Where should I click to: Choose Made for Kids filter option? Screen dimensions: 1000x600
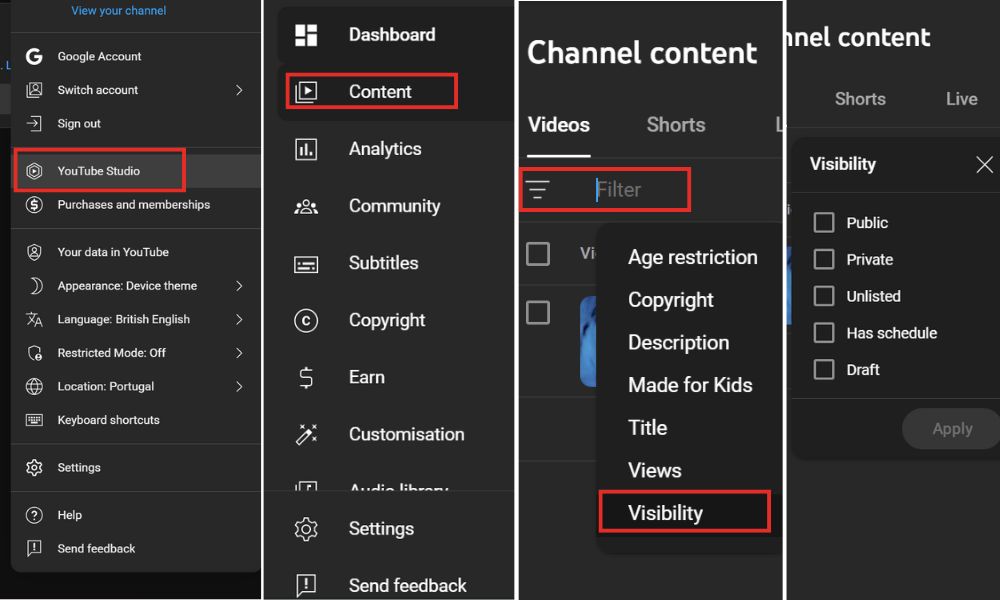690,385
